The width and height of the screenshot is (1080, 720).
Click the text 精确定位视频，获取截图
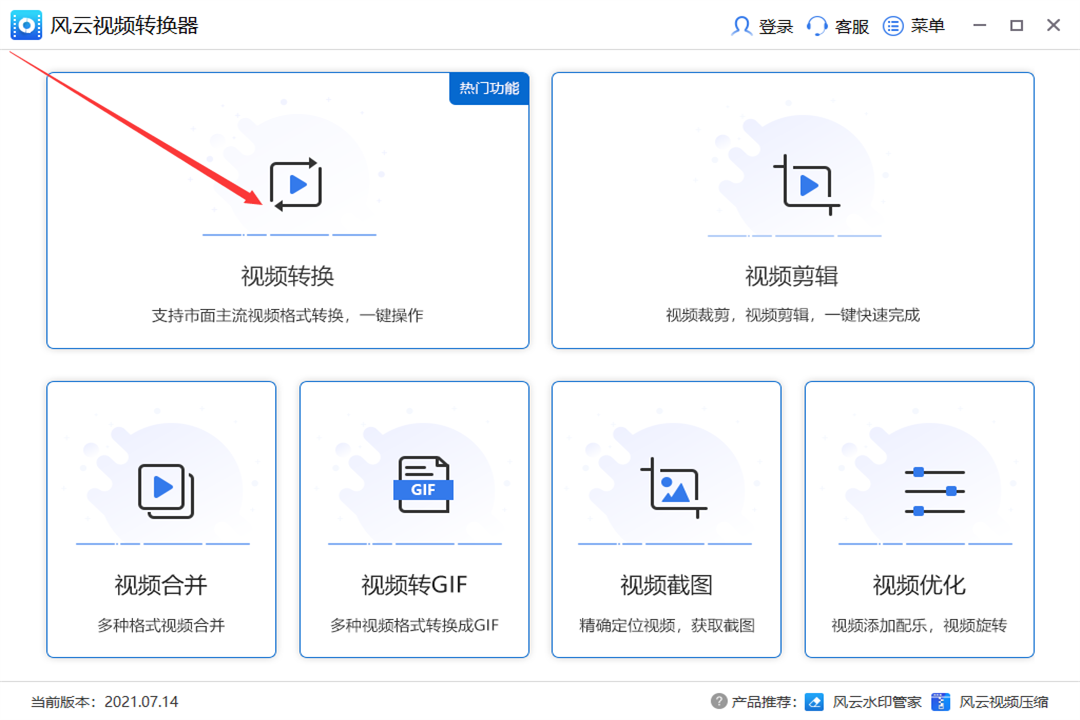point(667,625)
